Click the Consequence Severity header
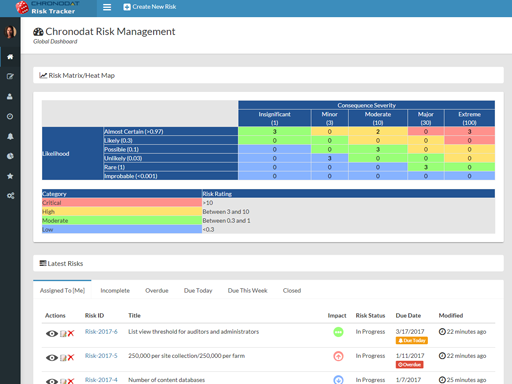This screenshot has width=512, height=384. click(366, 105)
